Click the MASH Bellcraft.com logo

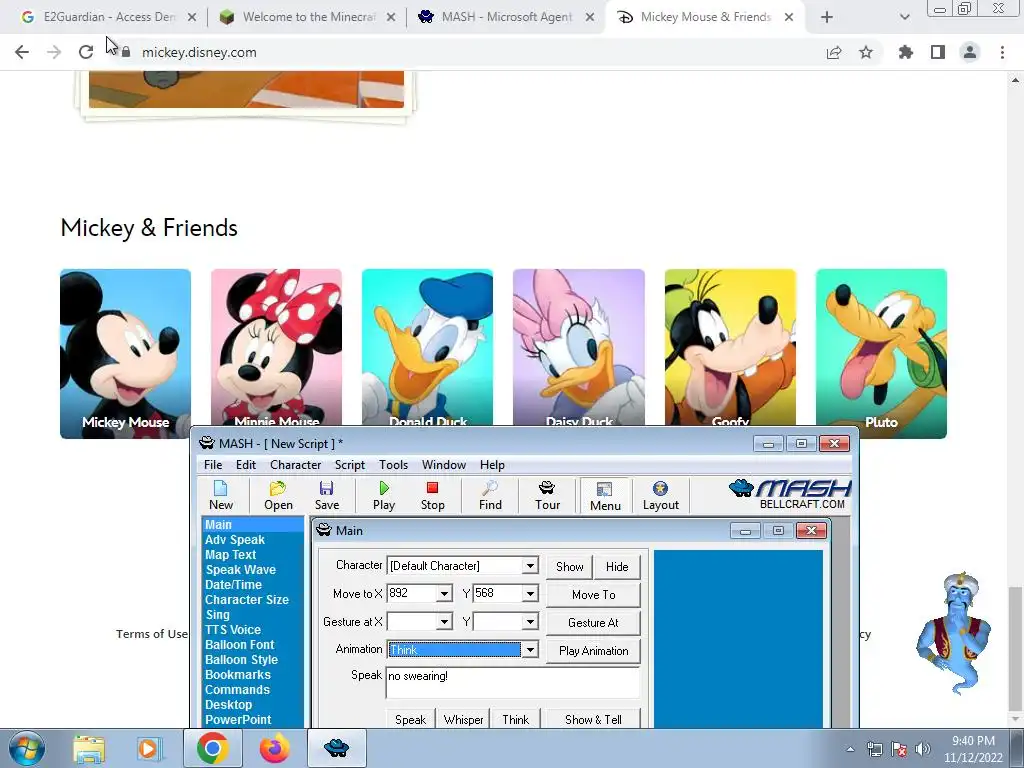(790, 494)
